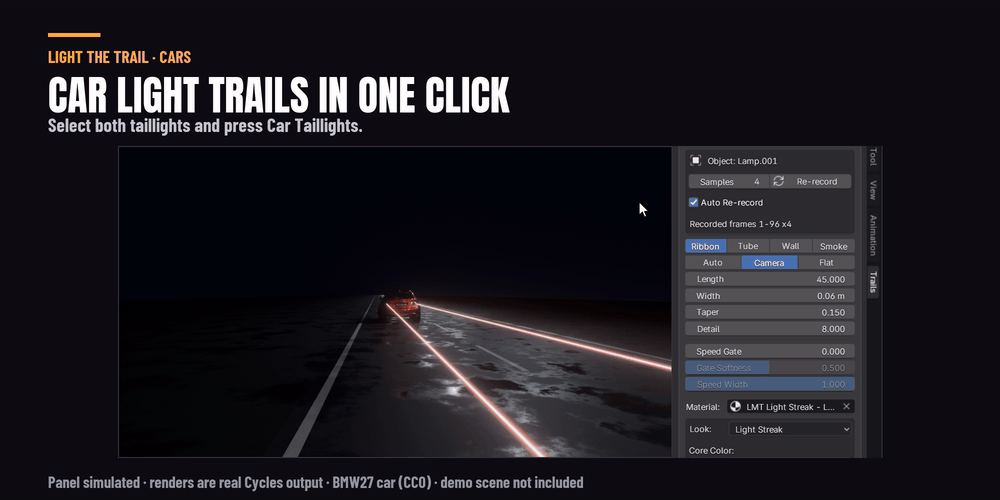Click the Width field showing 0.06 m
This screenshot has width=1000, height=500.
(770, 296)
